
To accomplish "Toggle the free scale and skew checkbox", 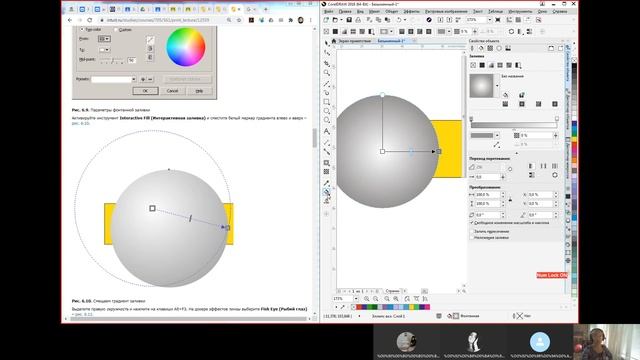I will coord(472,223).
